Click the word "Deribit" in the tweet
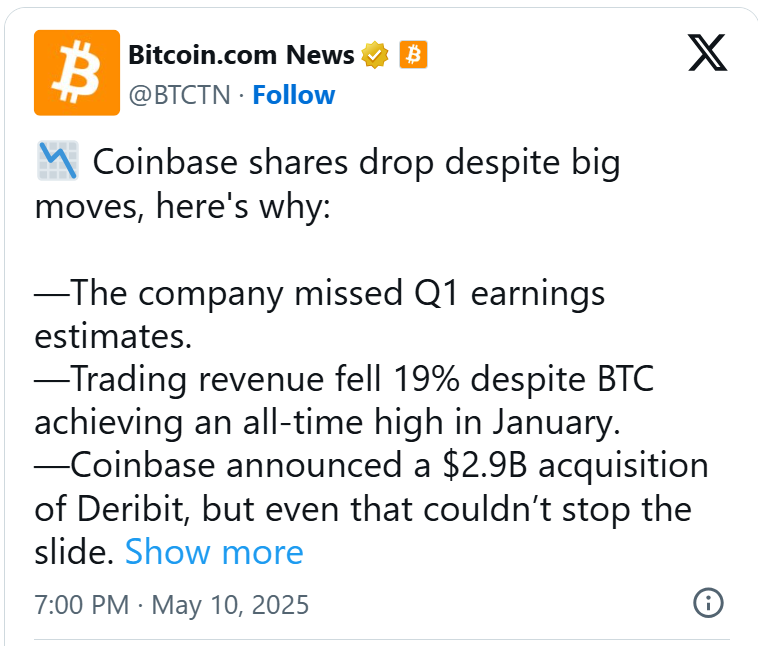This screenshot has height=646, width=758. [132, 509]
